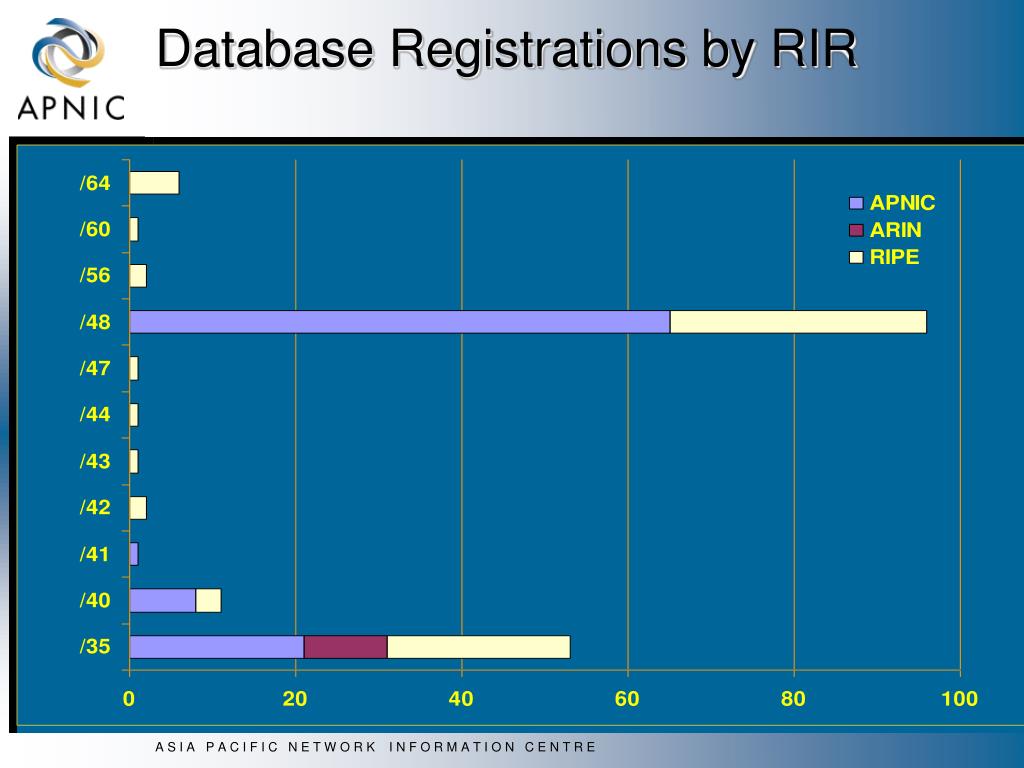Click the /40 axis label

tap(95, 601)
